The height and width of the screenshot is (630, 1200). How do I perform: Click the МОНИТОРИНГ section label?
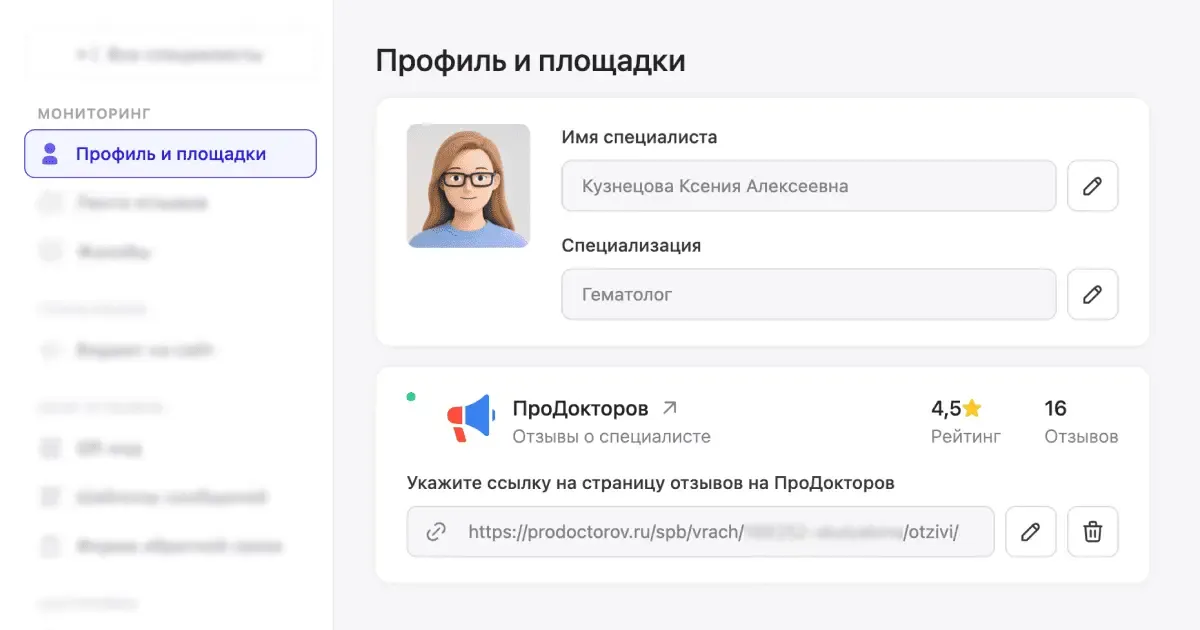coord(94,113)
